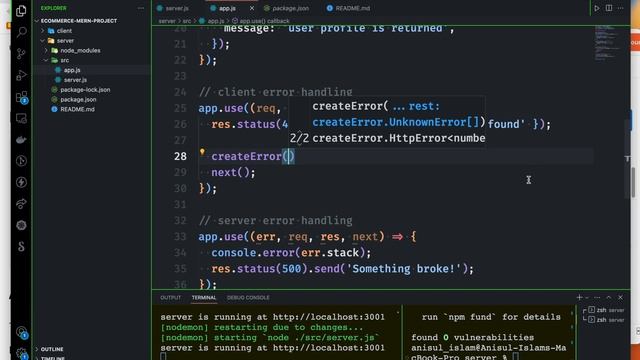
Task: Open the clock-shaped activity bar icon
Action: tap(21, 161)
